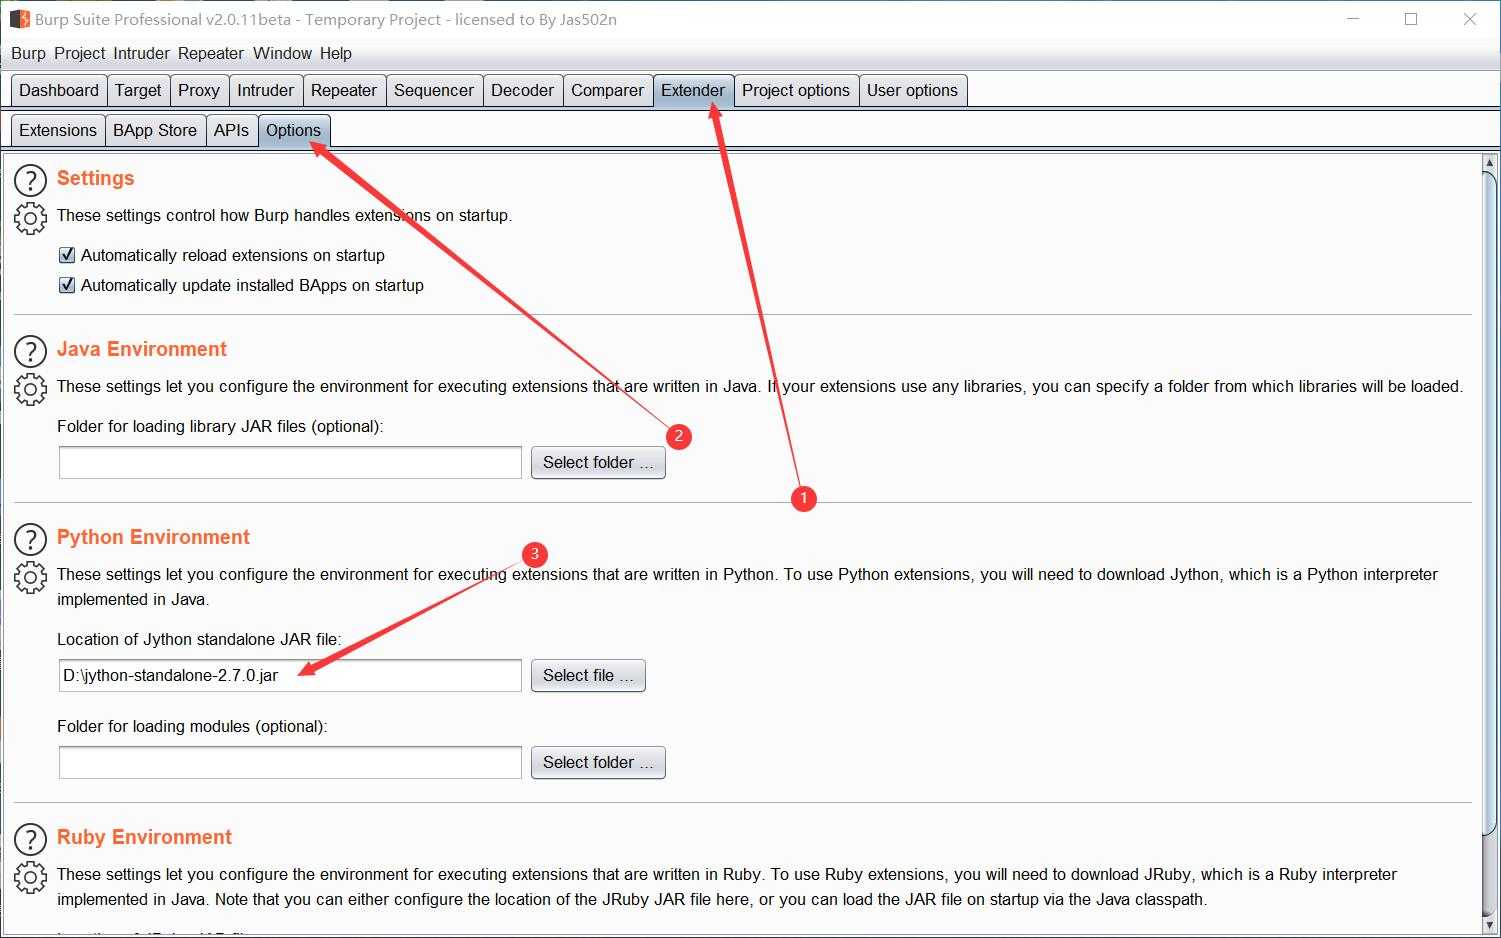
Task: Open the Burp menu
Action: click(x=28, y=53)
